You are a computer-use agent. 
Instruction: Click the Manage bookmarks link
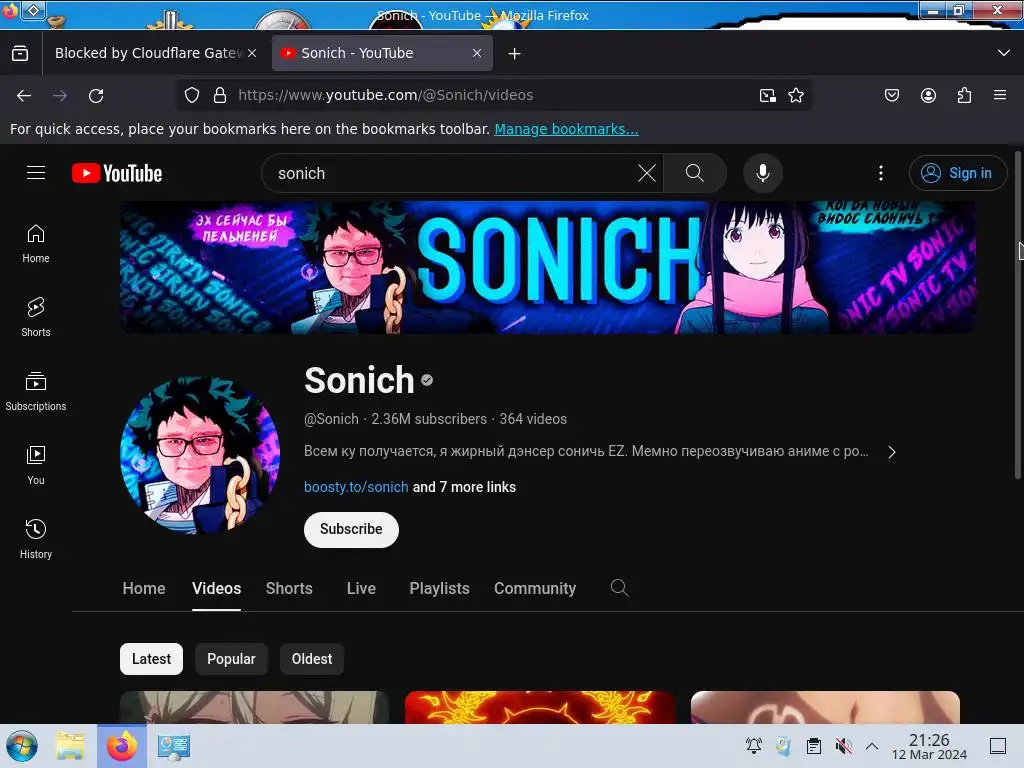click(566, 129)
